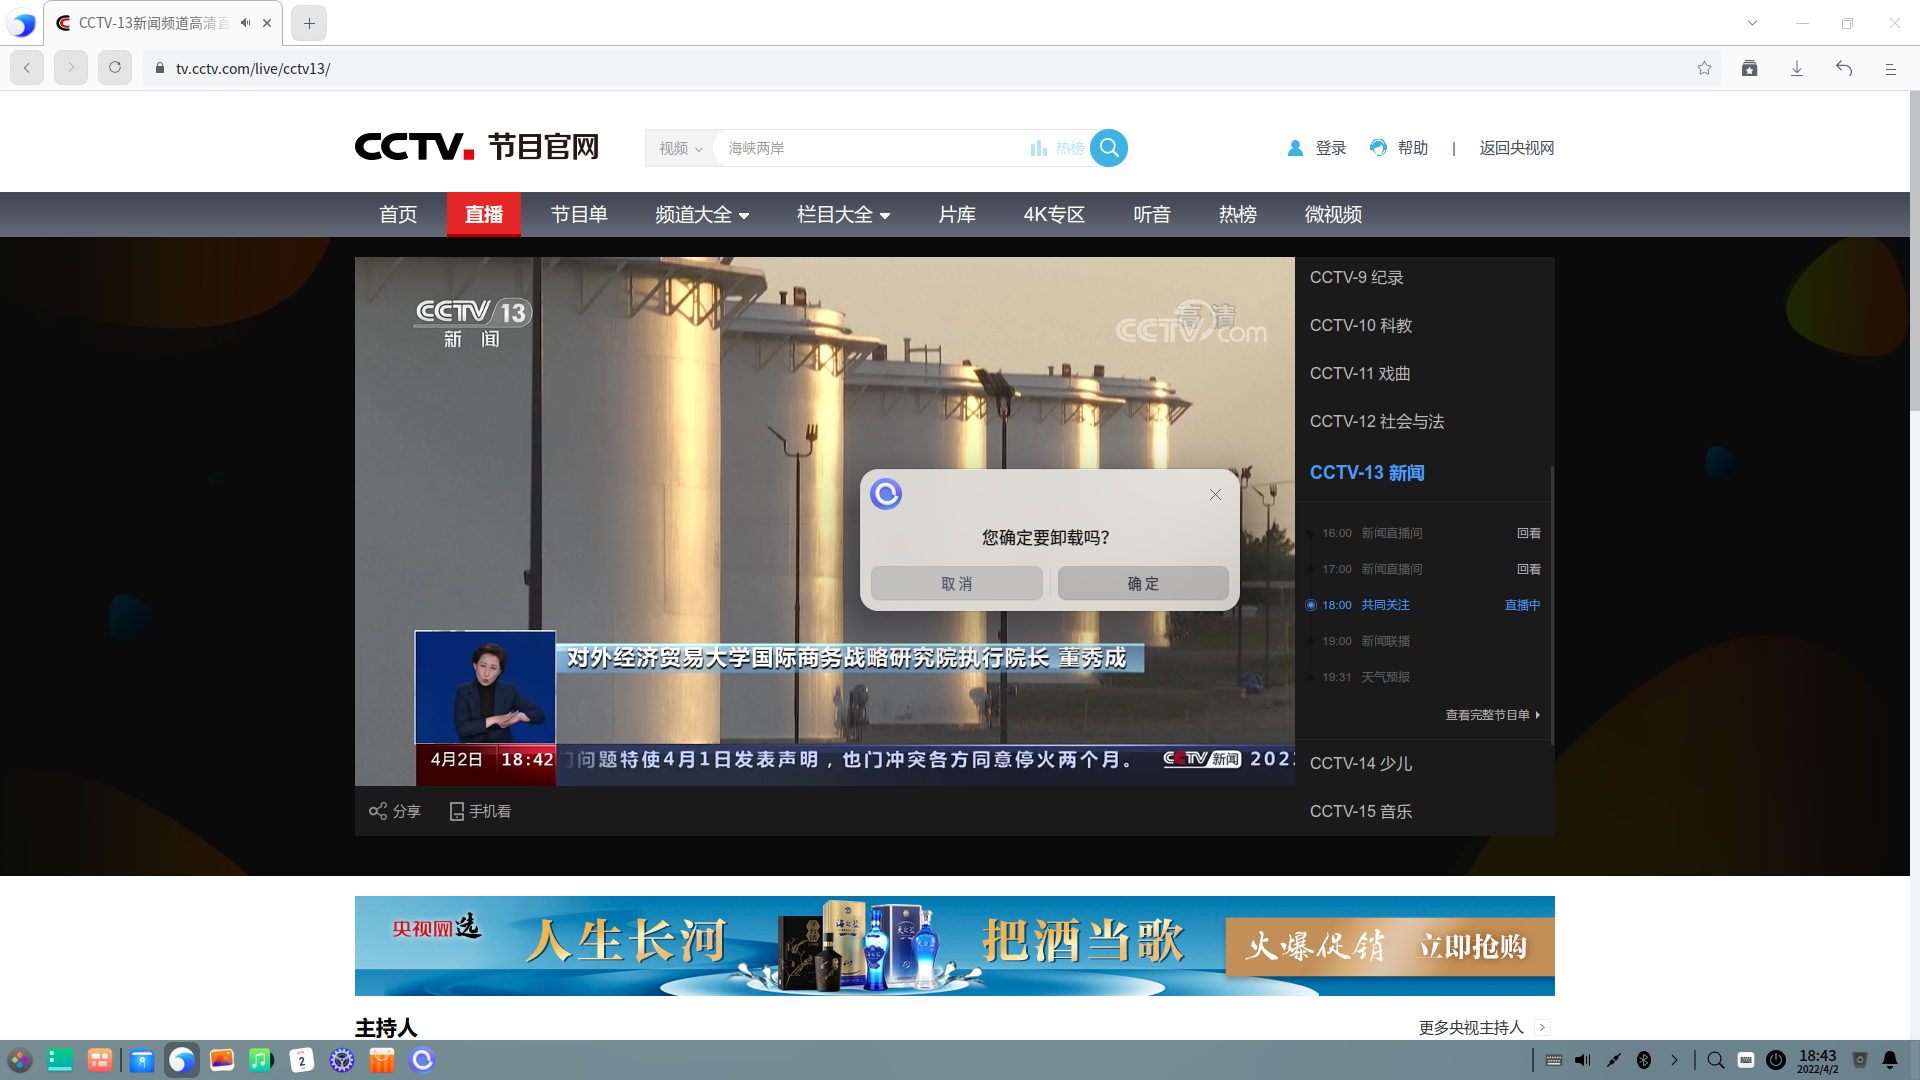Open the Safari browser icon in the dock
Viewport: 1920px width, 1080px height.
click(x=182, y=1060)
